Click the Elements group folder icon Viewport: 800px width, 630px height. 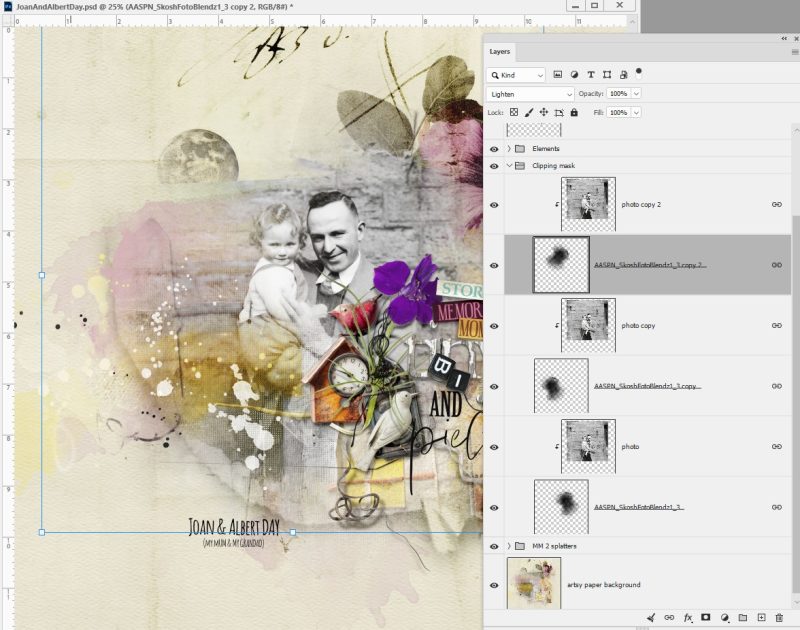[x=520, y=148]
